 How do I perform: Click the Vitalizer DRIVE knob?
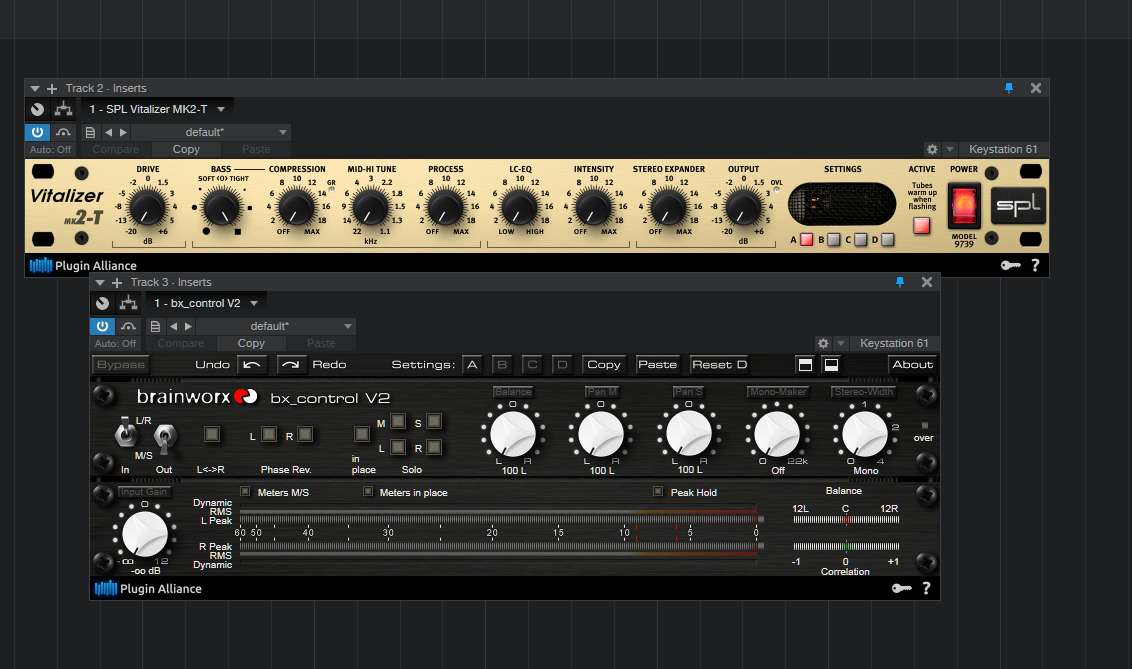[x=148, y=208]
